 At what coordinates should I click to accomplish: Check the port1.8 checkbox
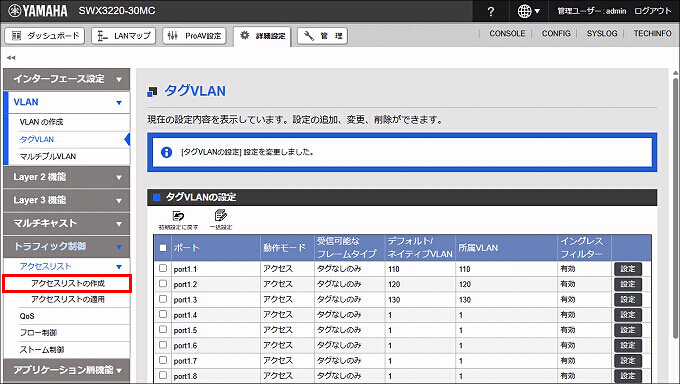point(163,375)
